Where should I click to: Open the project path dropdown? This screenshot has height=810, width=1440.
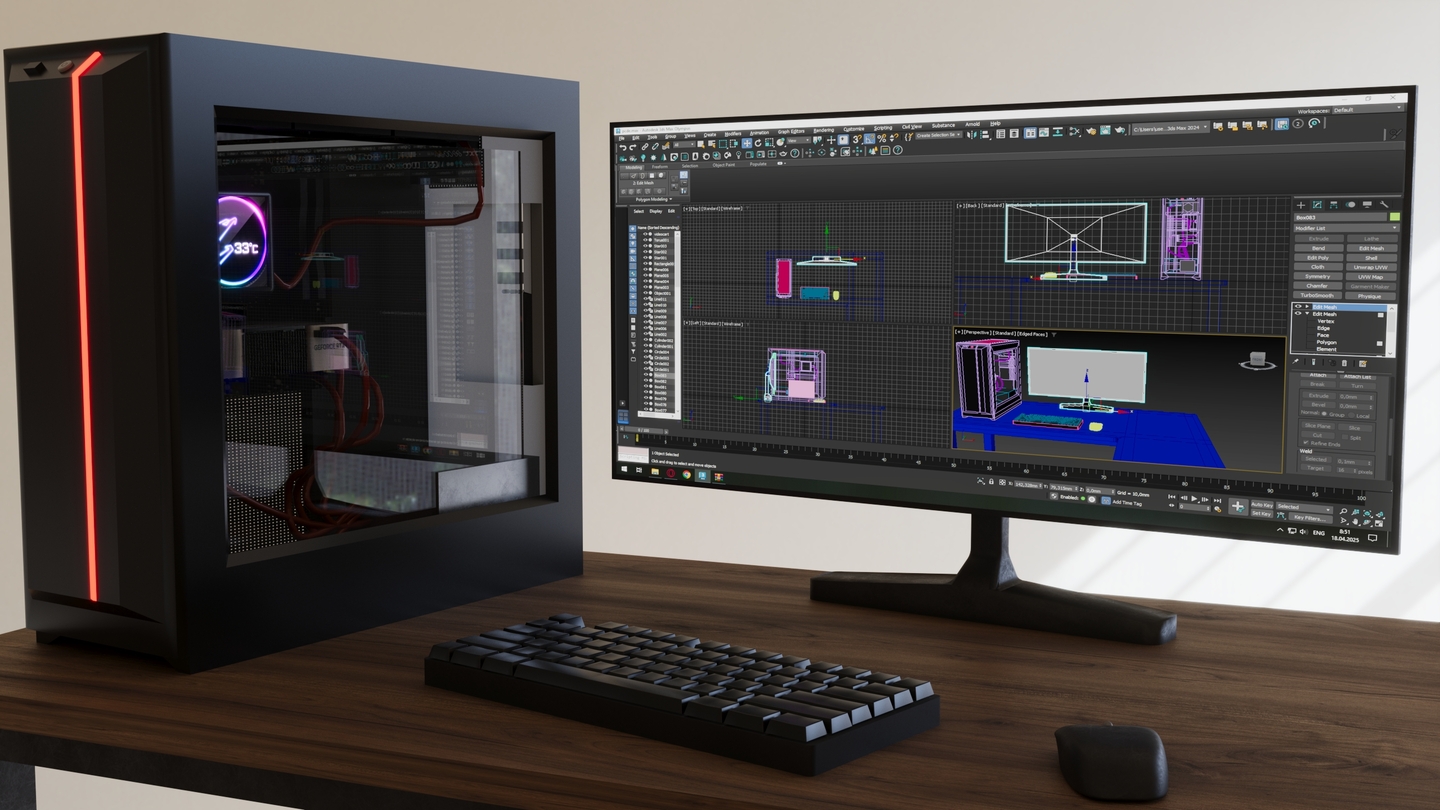pyautogui.click(x=1169, y=128)
